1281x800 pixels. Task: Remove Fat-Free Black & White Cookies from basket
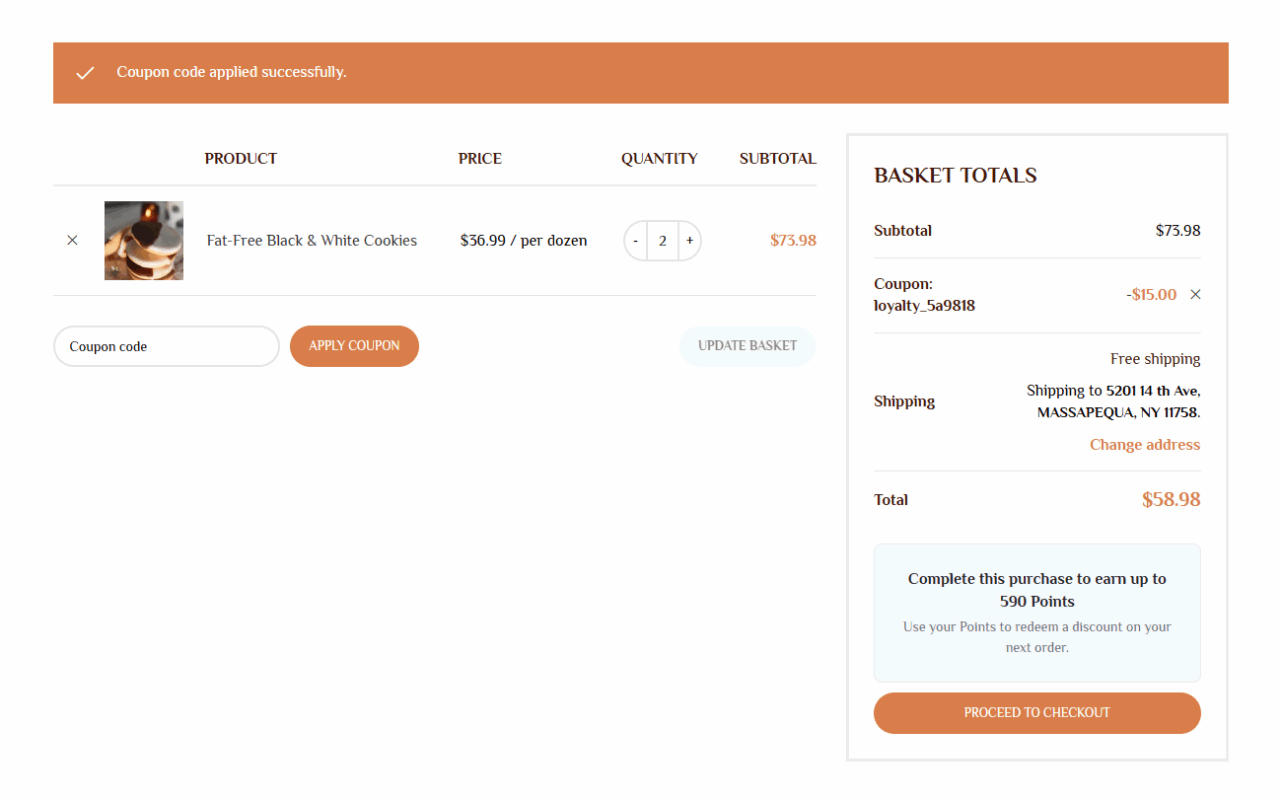pyautogui.click(x=72, y=241)
